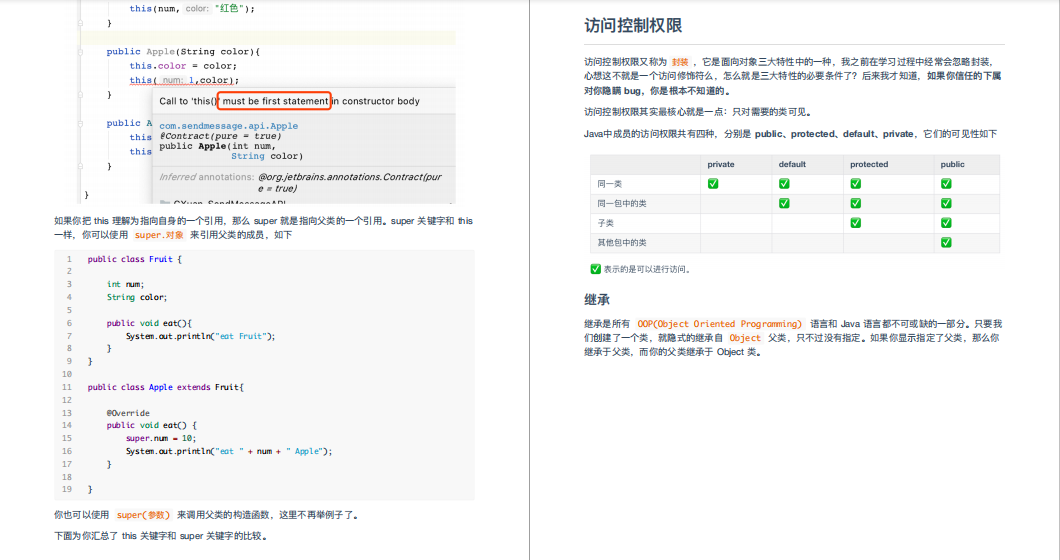
Task: Click the checkmark for 同一类 under private
Action: (713, 183)
